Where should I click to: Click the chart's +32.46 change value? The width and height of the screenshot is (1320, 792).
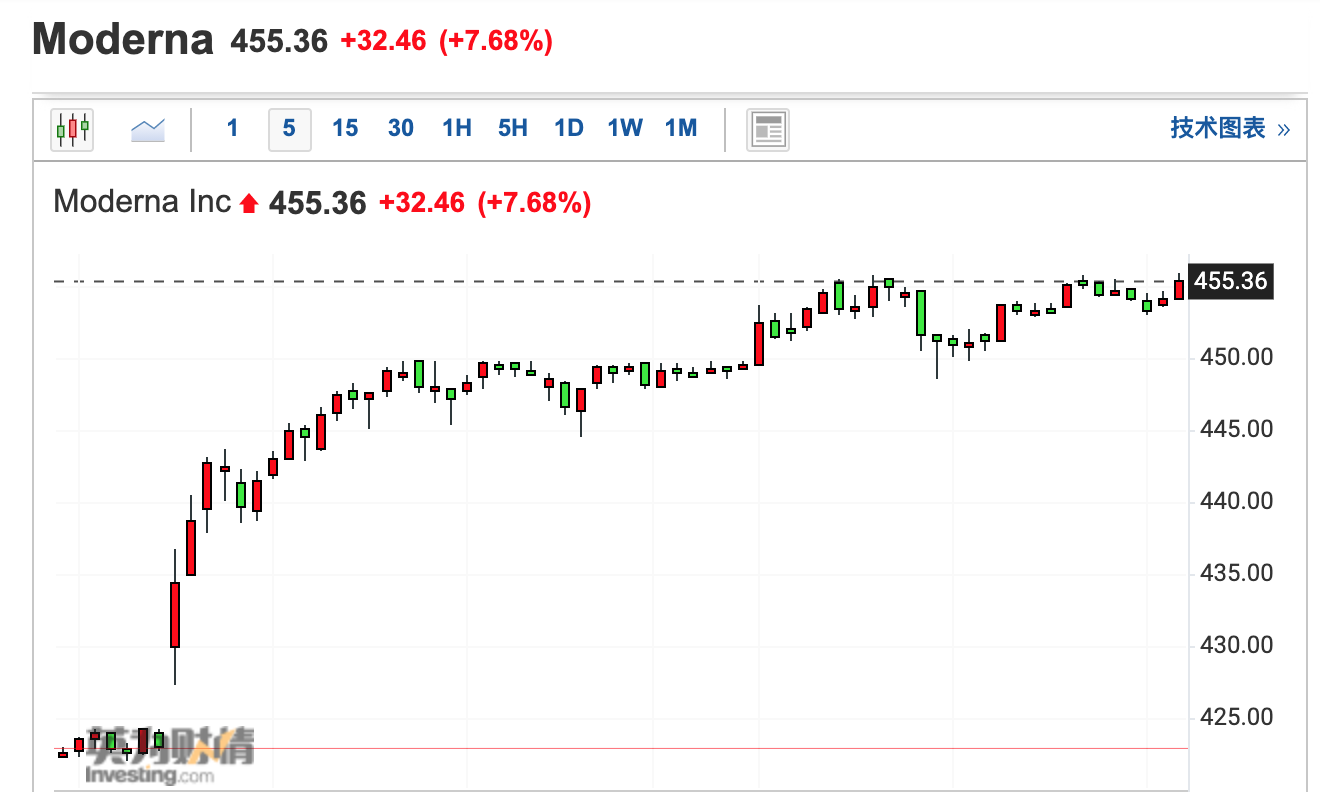coord(422,203)
